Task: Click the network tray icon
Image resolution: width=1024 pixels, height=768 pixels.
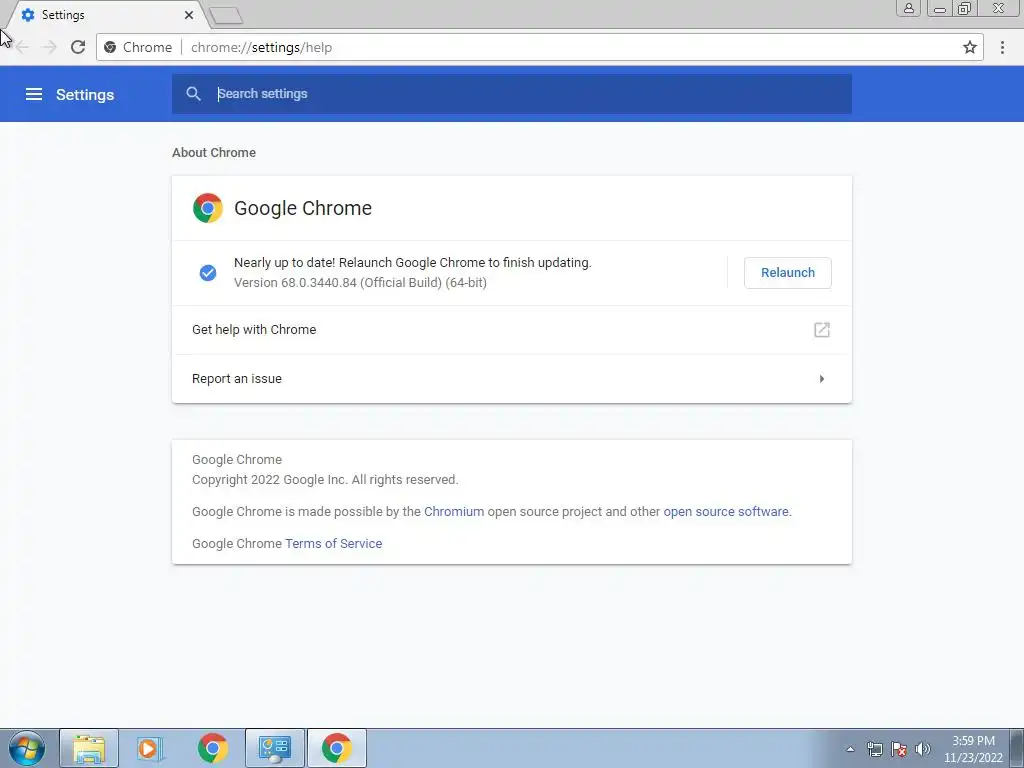Action: pyautogui.click(x=874, y=749)
